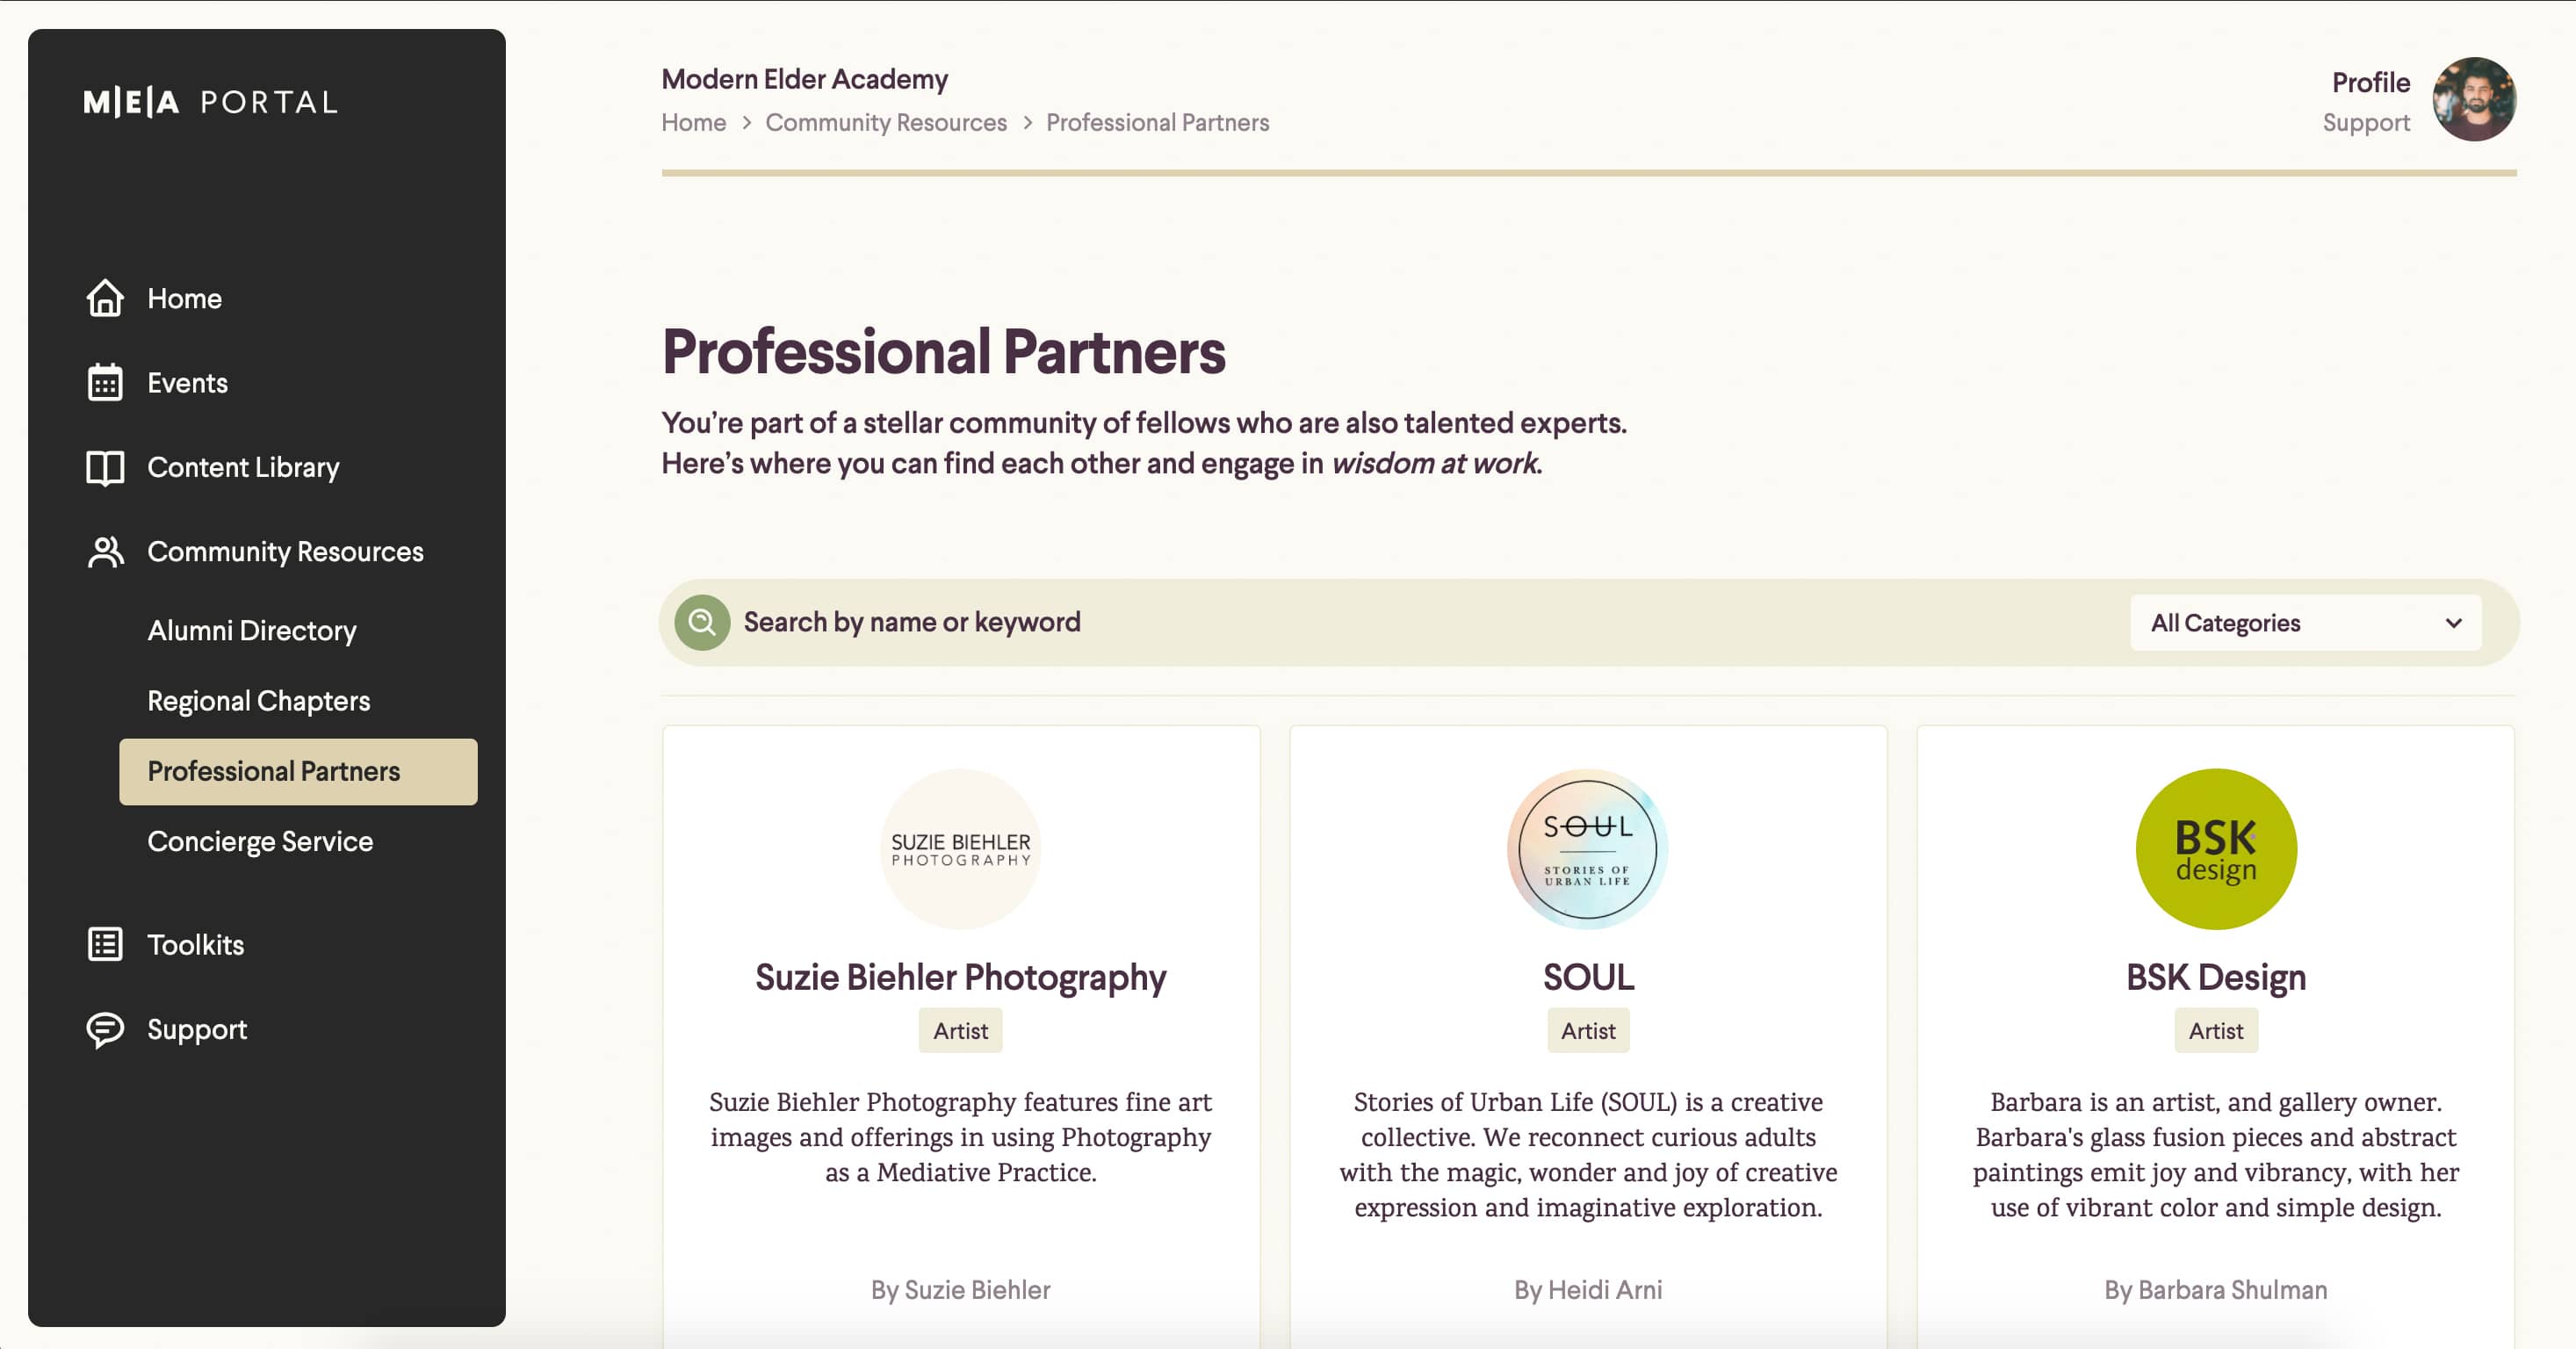Screen dimensions: 2576x1349
Task: Open the BSK Design logo thumbnail
Action: click(2215, 849)
